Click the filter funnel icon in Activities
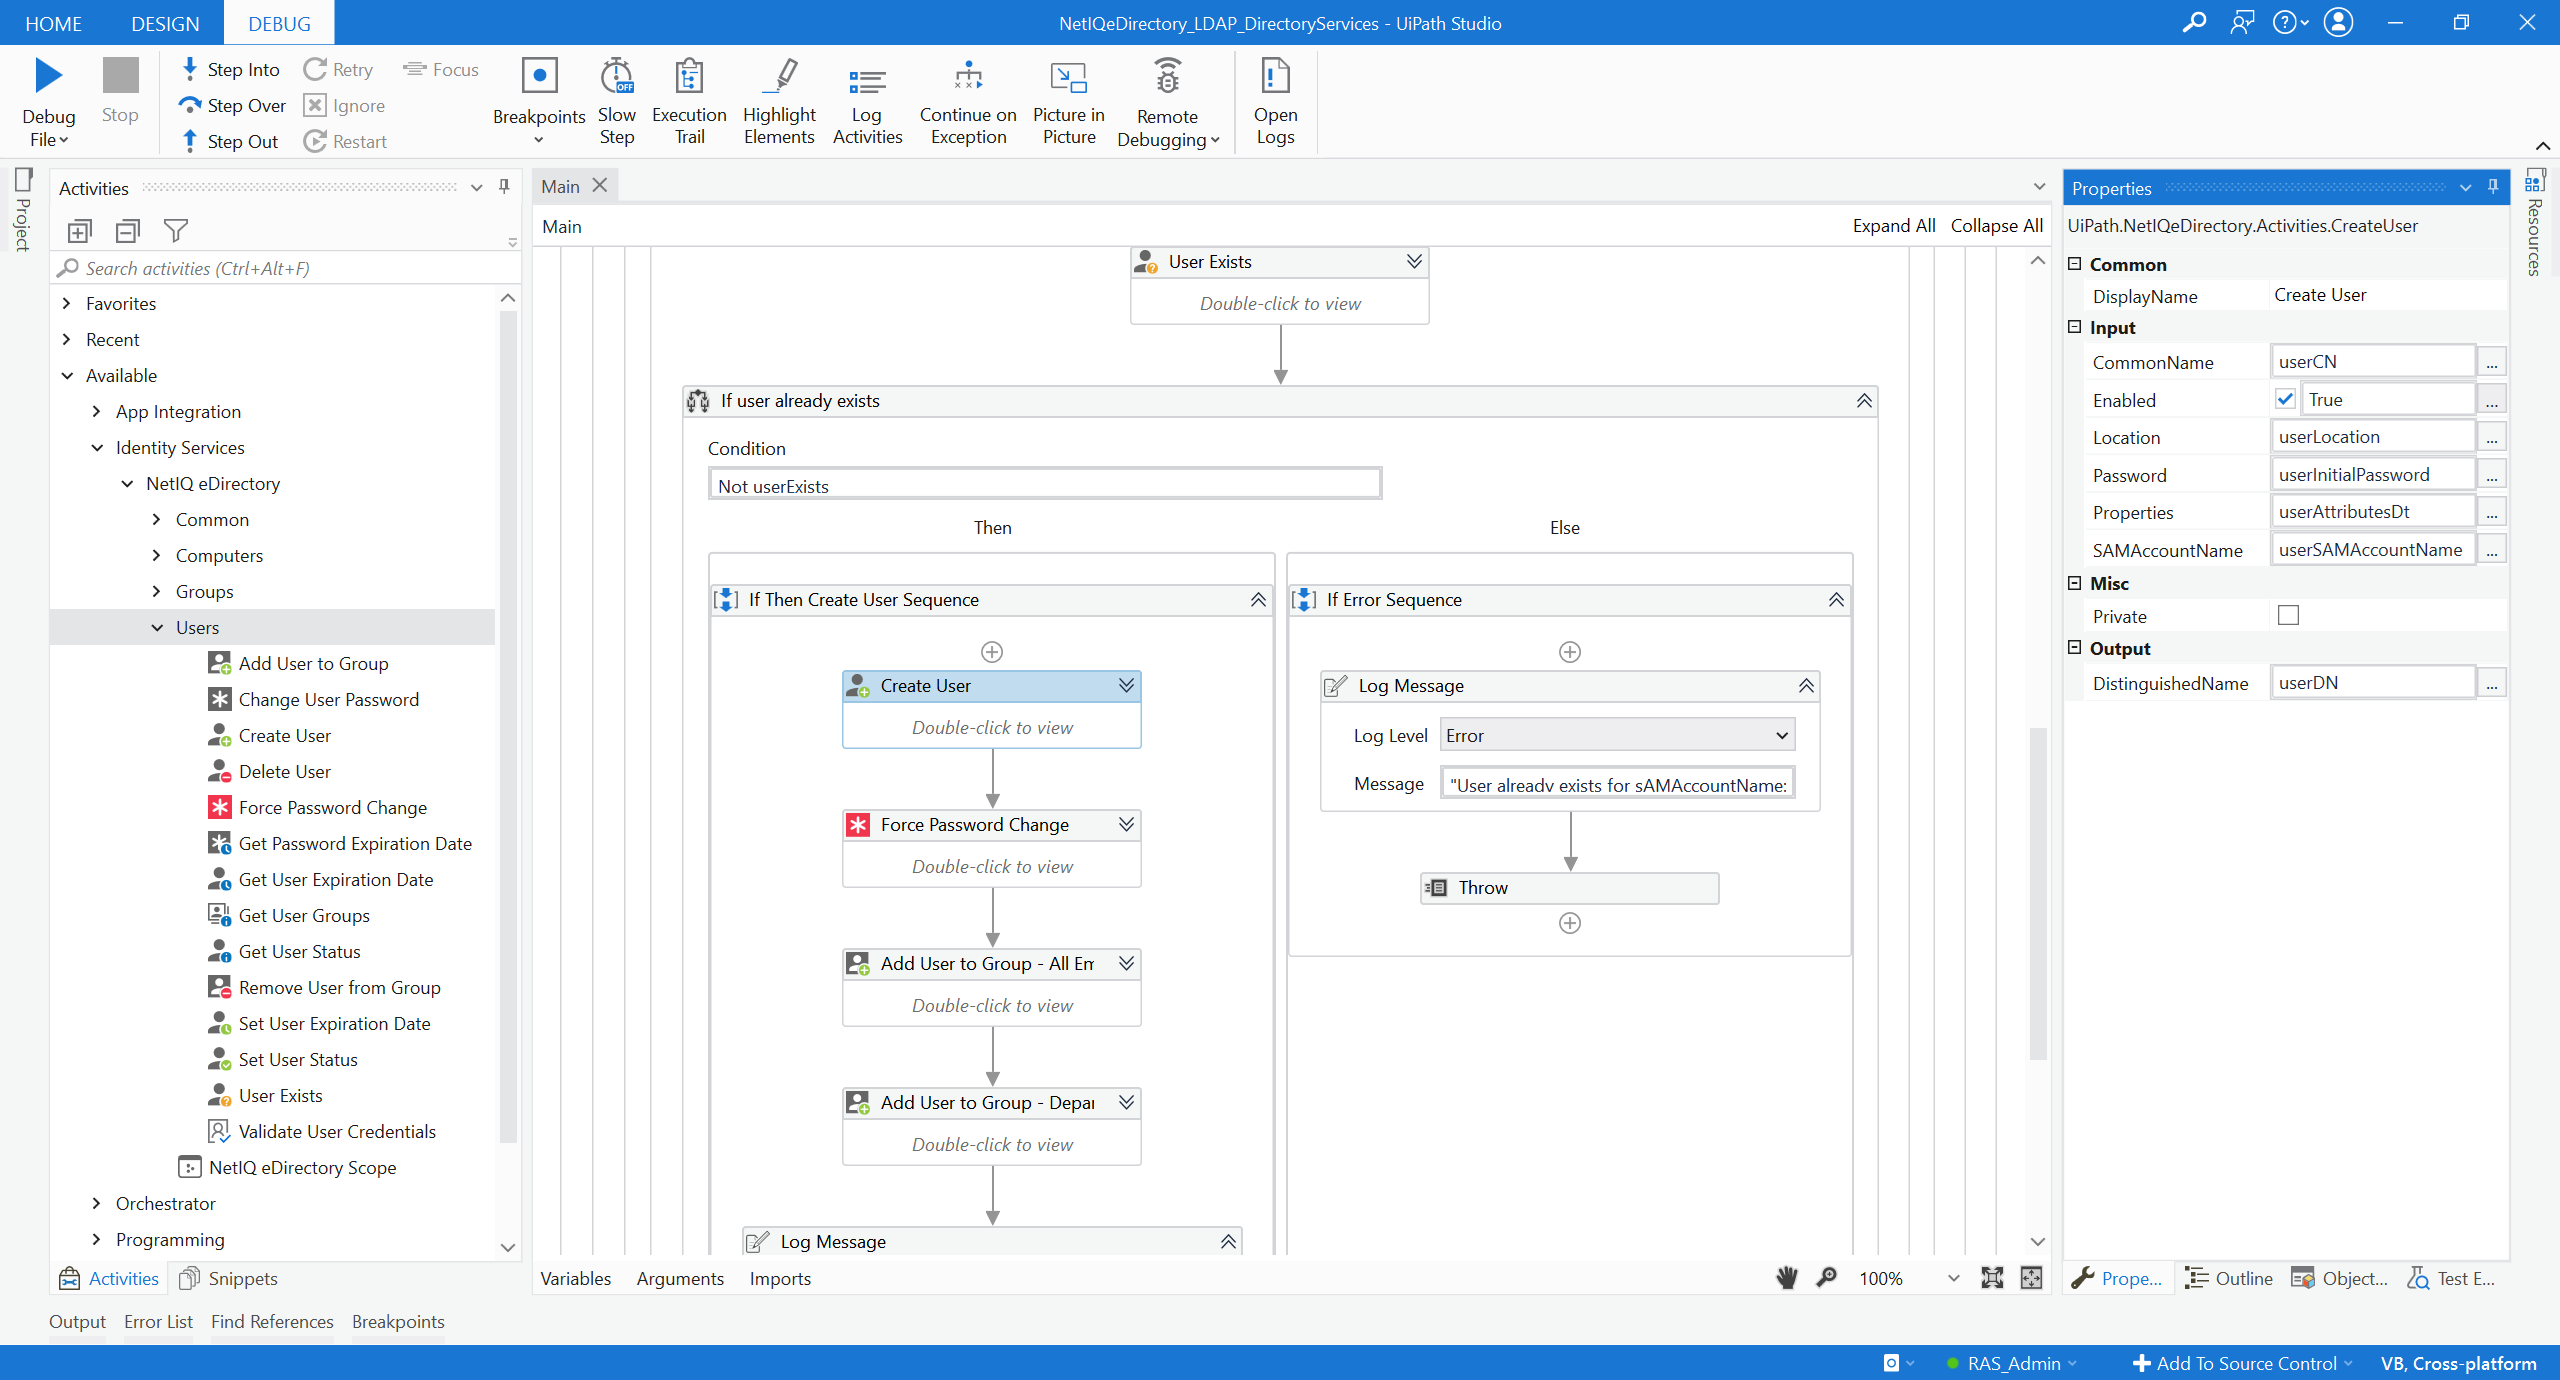The image size is (2560, 1380). click(x=176, y=231)
